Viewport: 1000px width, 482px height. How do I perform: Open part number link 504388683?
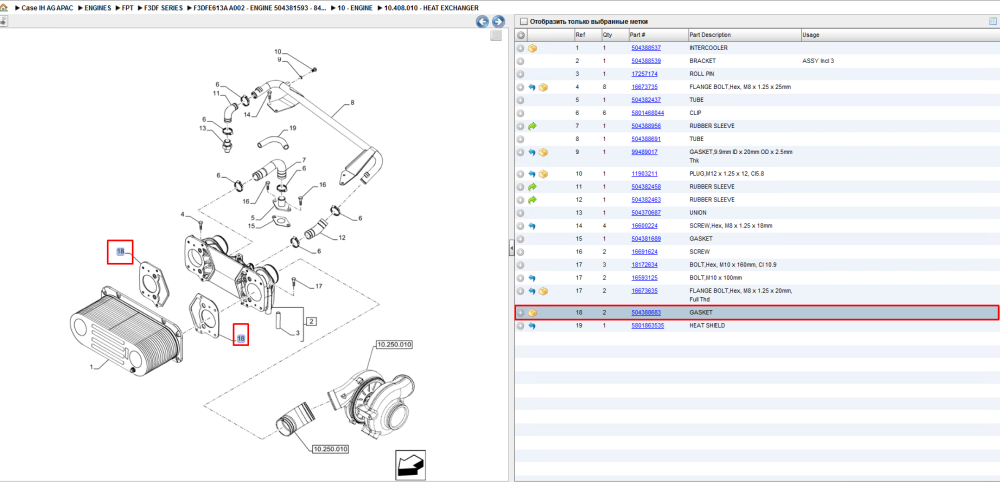(646, 313)
